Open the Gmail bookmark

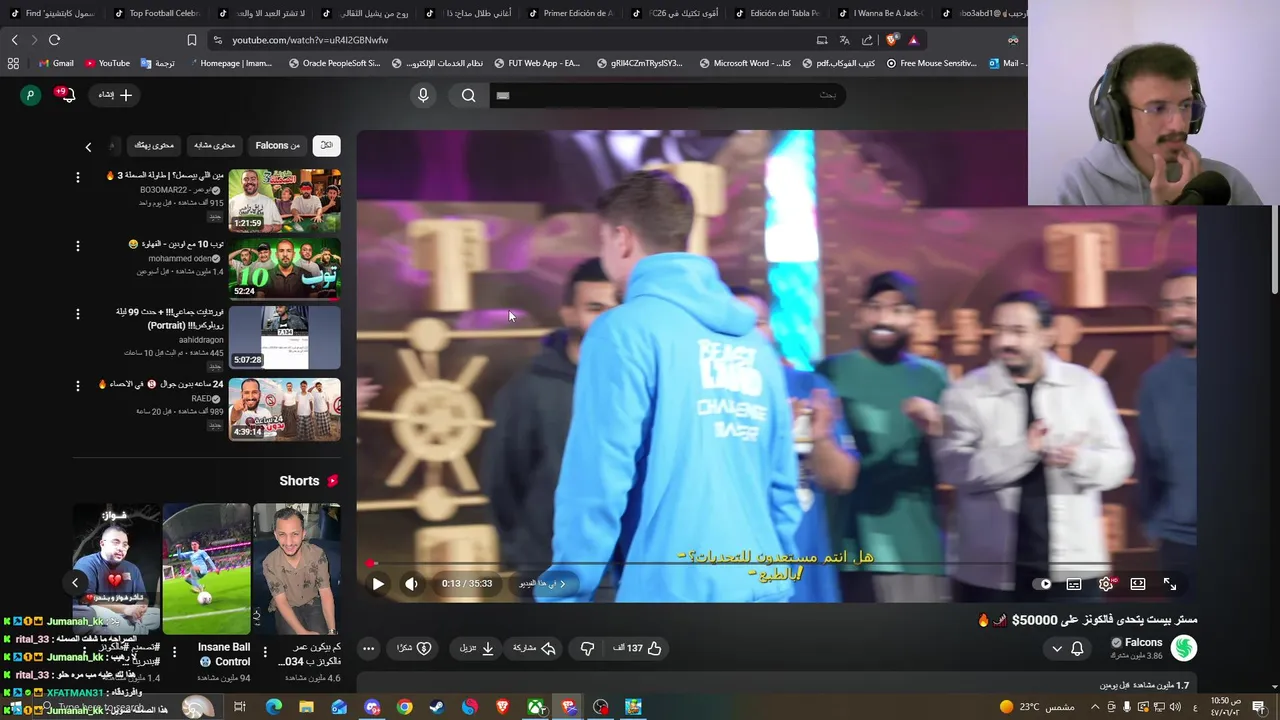(x=55, y=63)
